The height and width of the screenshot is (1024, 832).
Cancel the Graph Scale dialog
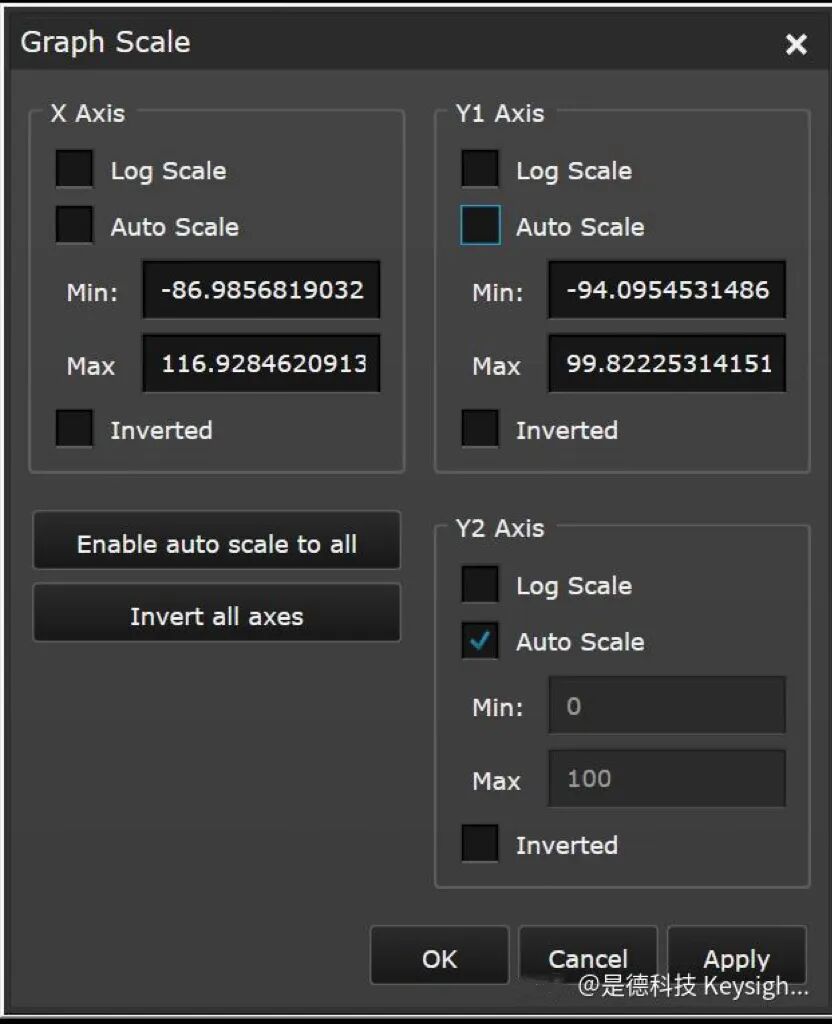click(587, 956)
